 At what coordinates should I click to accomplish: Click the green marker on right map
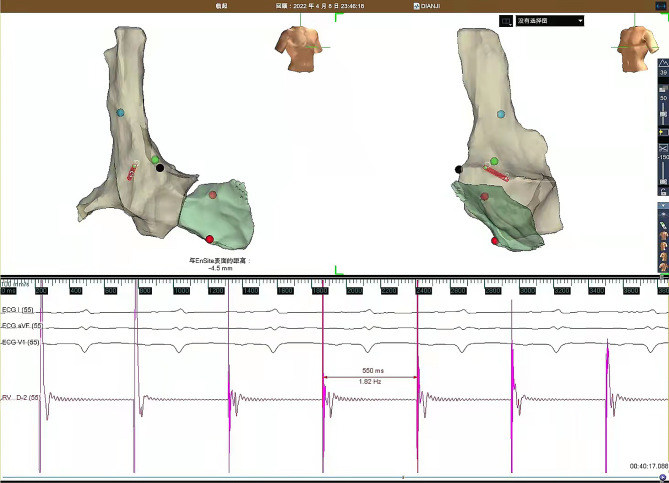point(494,161)
